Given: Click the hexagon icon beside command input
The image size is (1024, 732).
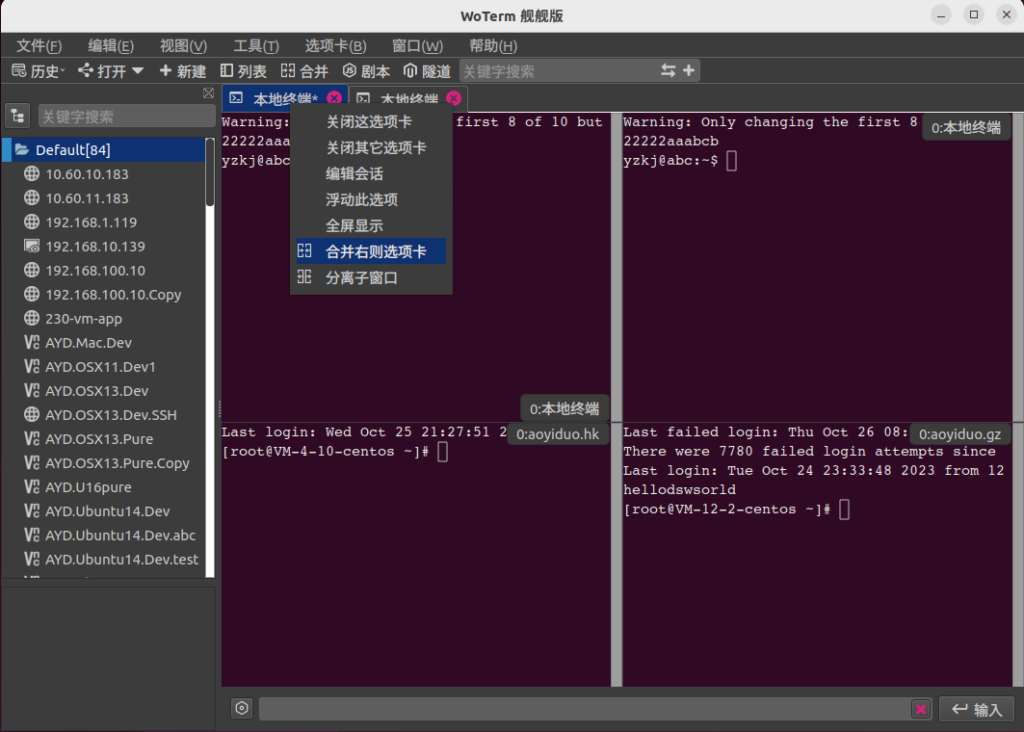Looking at the screenshot, I should click(x=242, y=709).
